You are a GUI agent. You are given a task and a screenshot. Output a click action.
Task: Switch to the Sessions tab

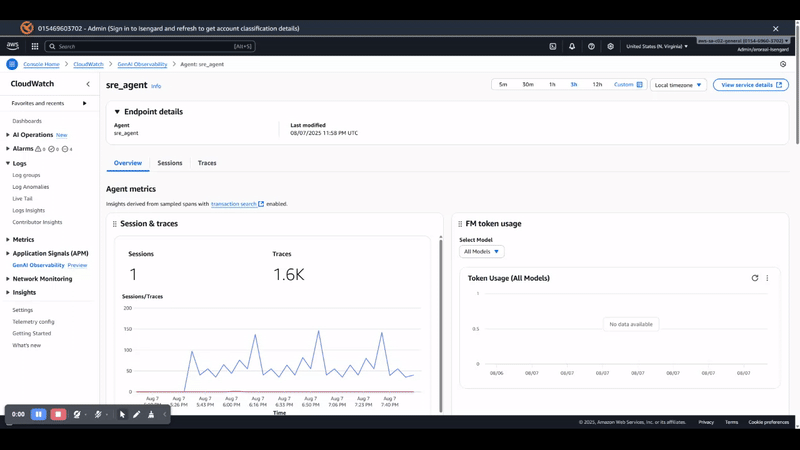170,163
